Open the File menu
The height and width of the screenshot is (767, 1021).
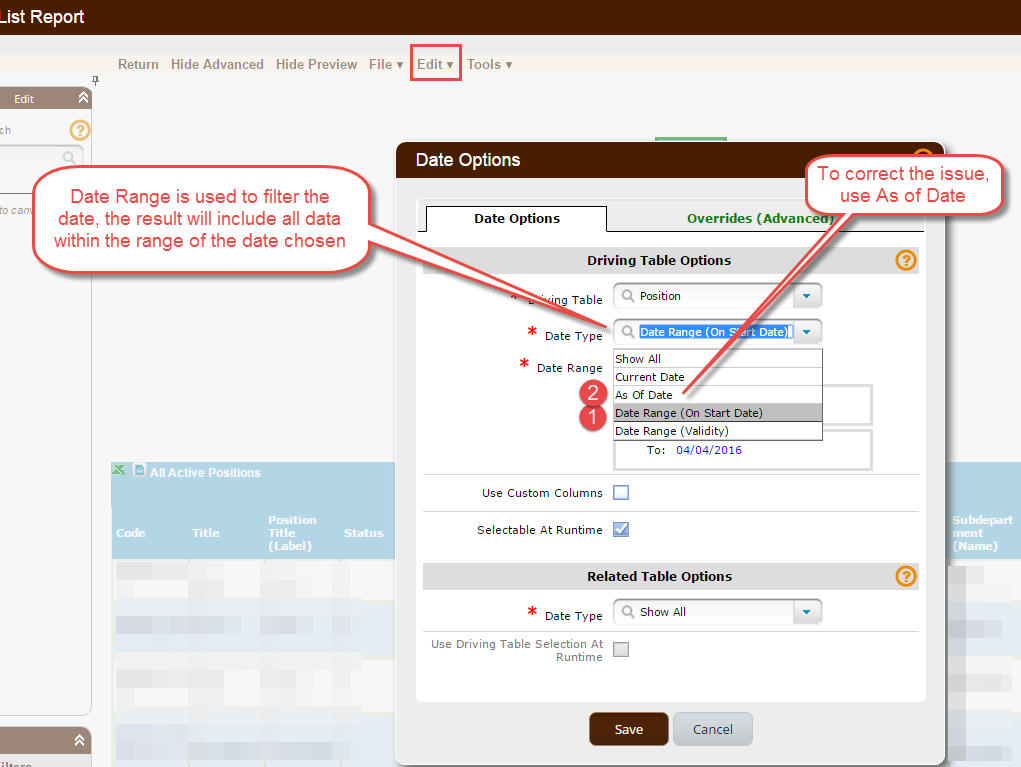pos(385,64)
